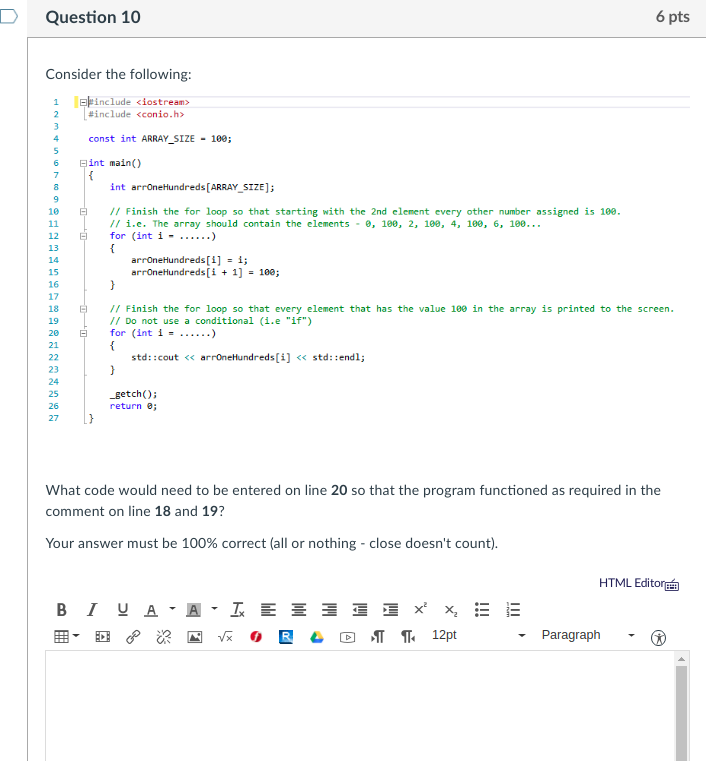This screenshot has height=761, width=706.
Task: Click the line '_getch();'
Action: click(x=133, y=394)
